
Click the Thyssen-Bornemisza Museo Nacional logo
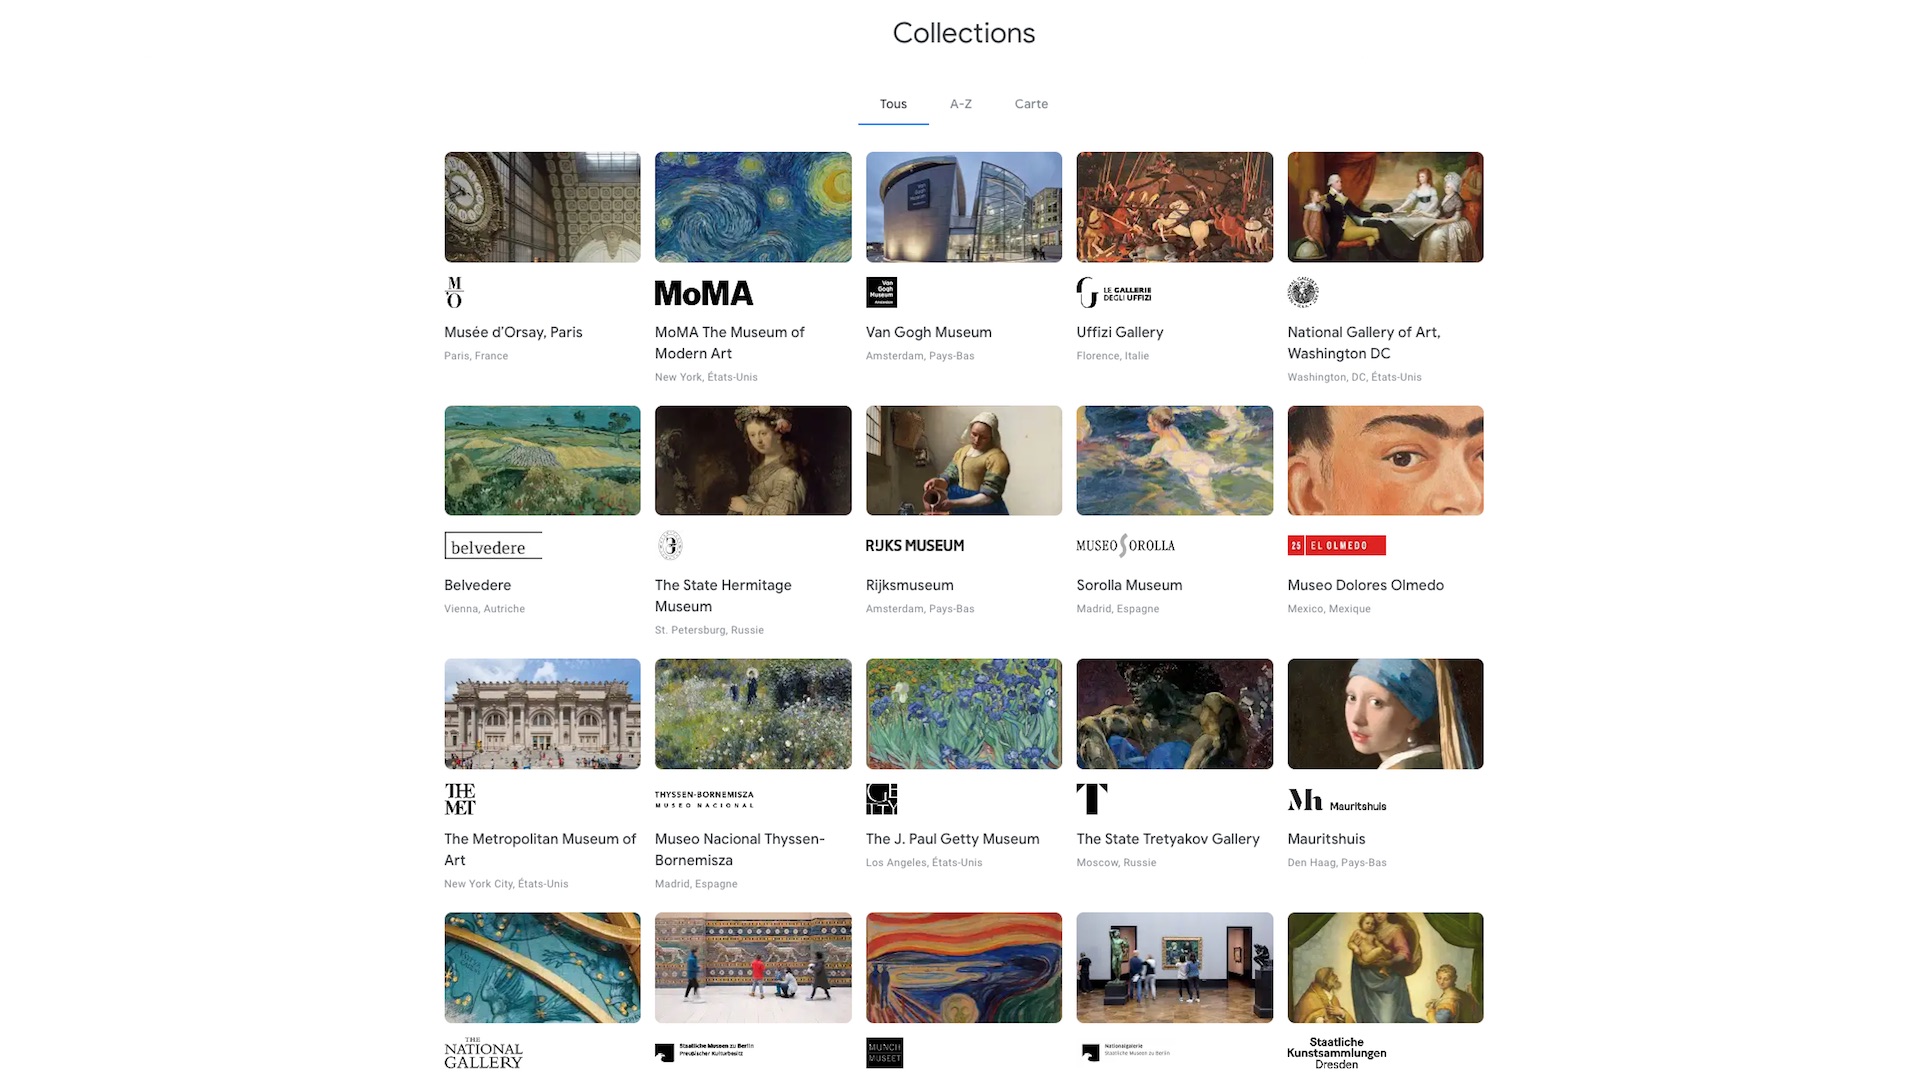coord(704,799)
